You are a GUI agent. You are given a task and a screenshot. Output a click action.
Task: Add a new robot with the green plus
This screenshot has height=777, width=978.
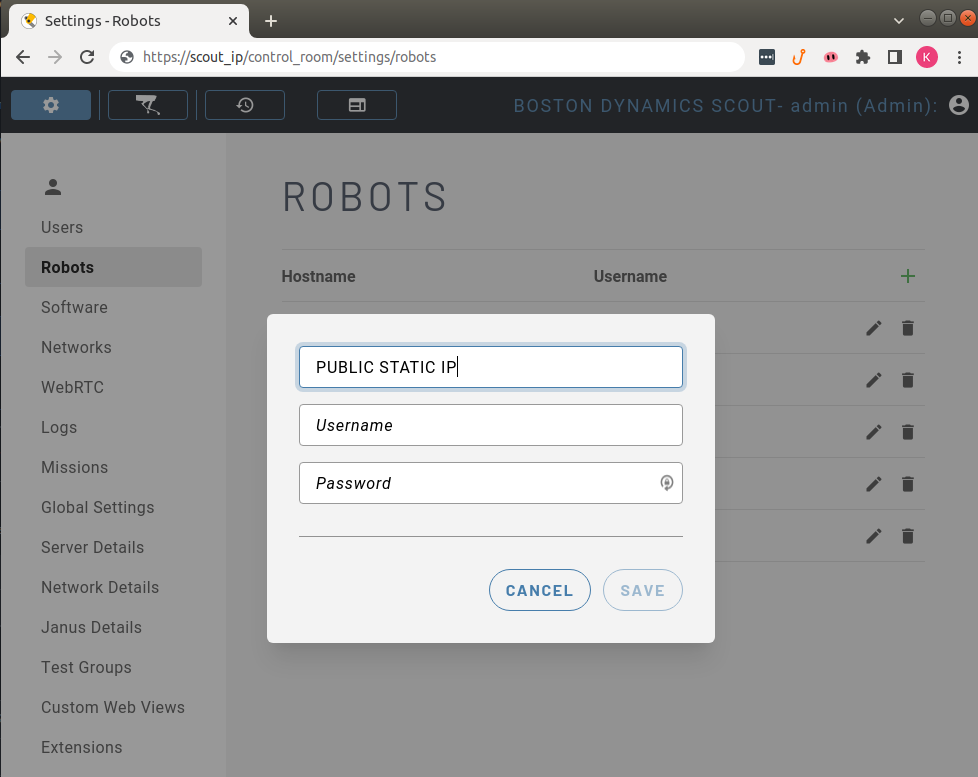[908, 276]
